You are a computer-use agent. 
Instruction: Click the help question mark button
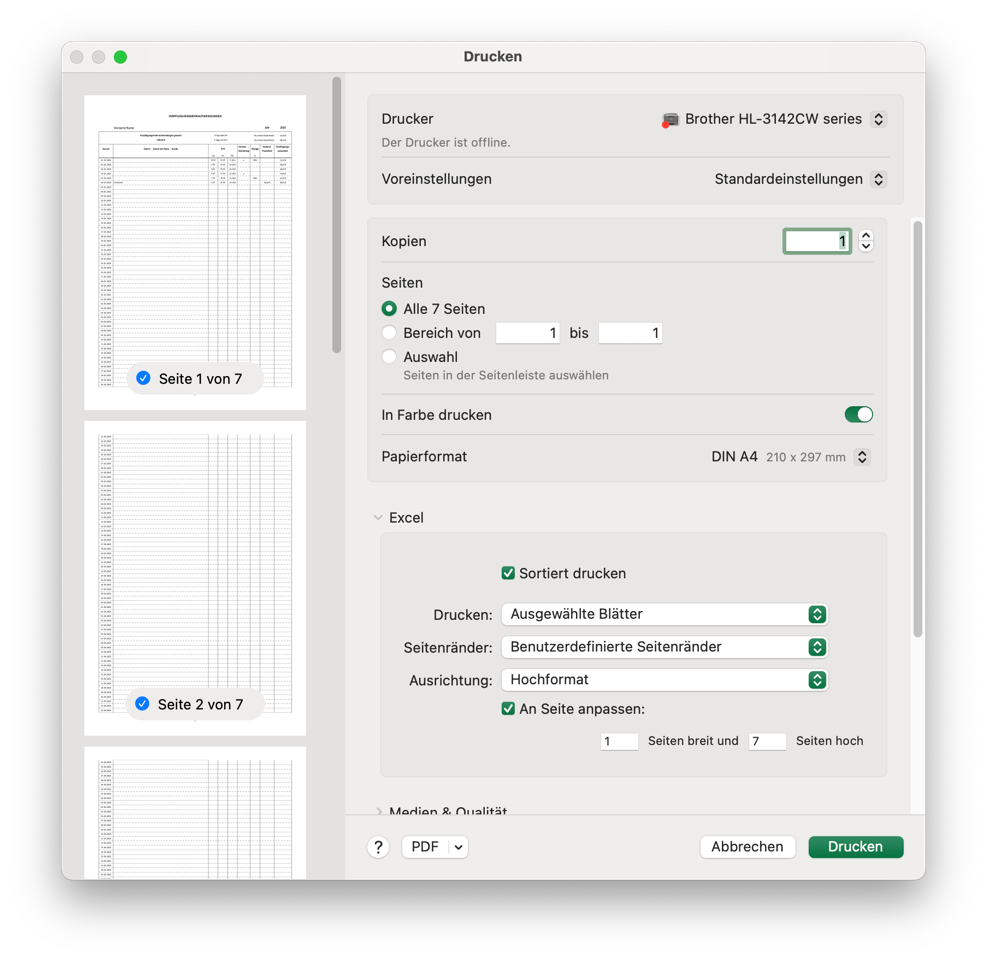coord(378,847)
